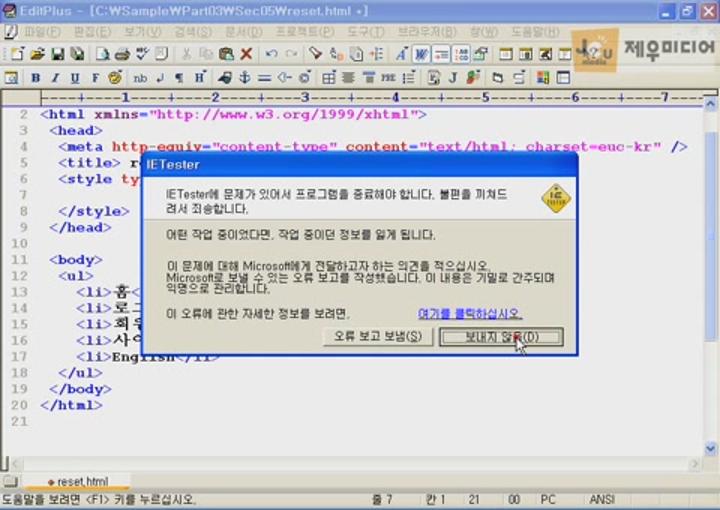Open the 프로젝트(P) menu
720x510 pixels.
tap(305, 32)
